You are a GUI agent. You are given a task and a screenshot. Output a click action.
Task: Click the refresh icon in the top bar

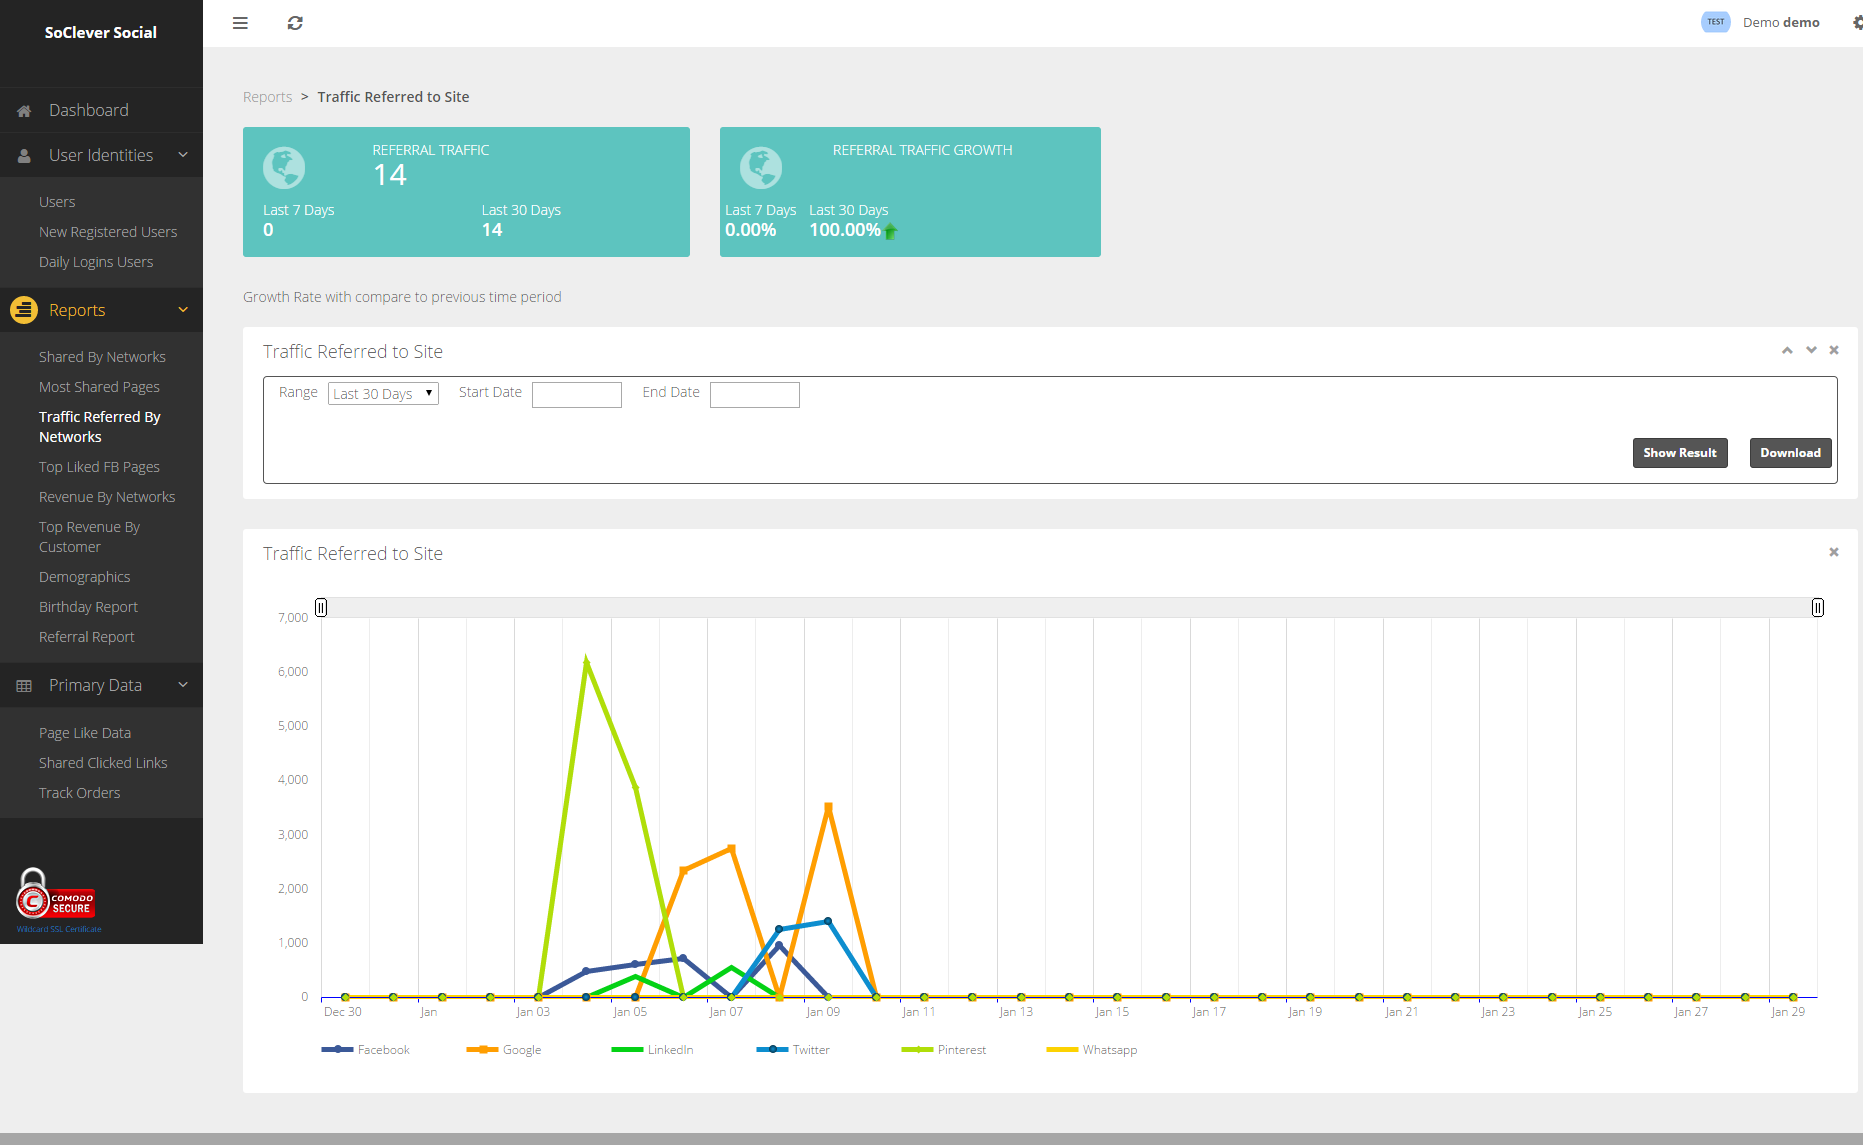(x=294, y=23)
